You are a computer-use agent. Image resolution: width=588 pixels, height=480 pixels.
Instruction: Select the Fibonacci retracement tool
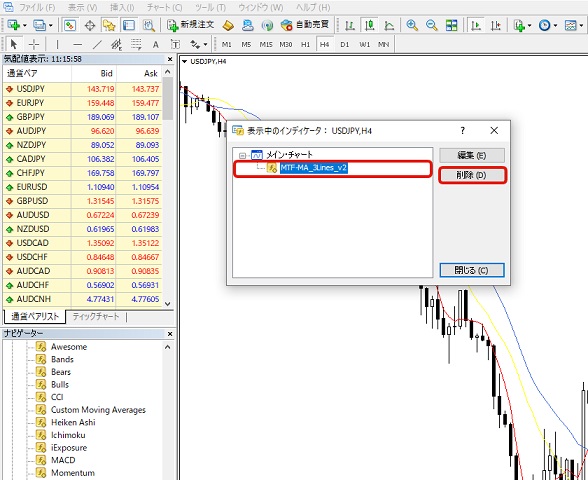[x=136, y=44]
